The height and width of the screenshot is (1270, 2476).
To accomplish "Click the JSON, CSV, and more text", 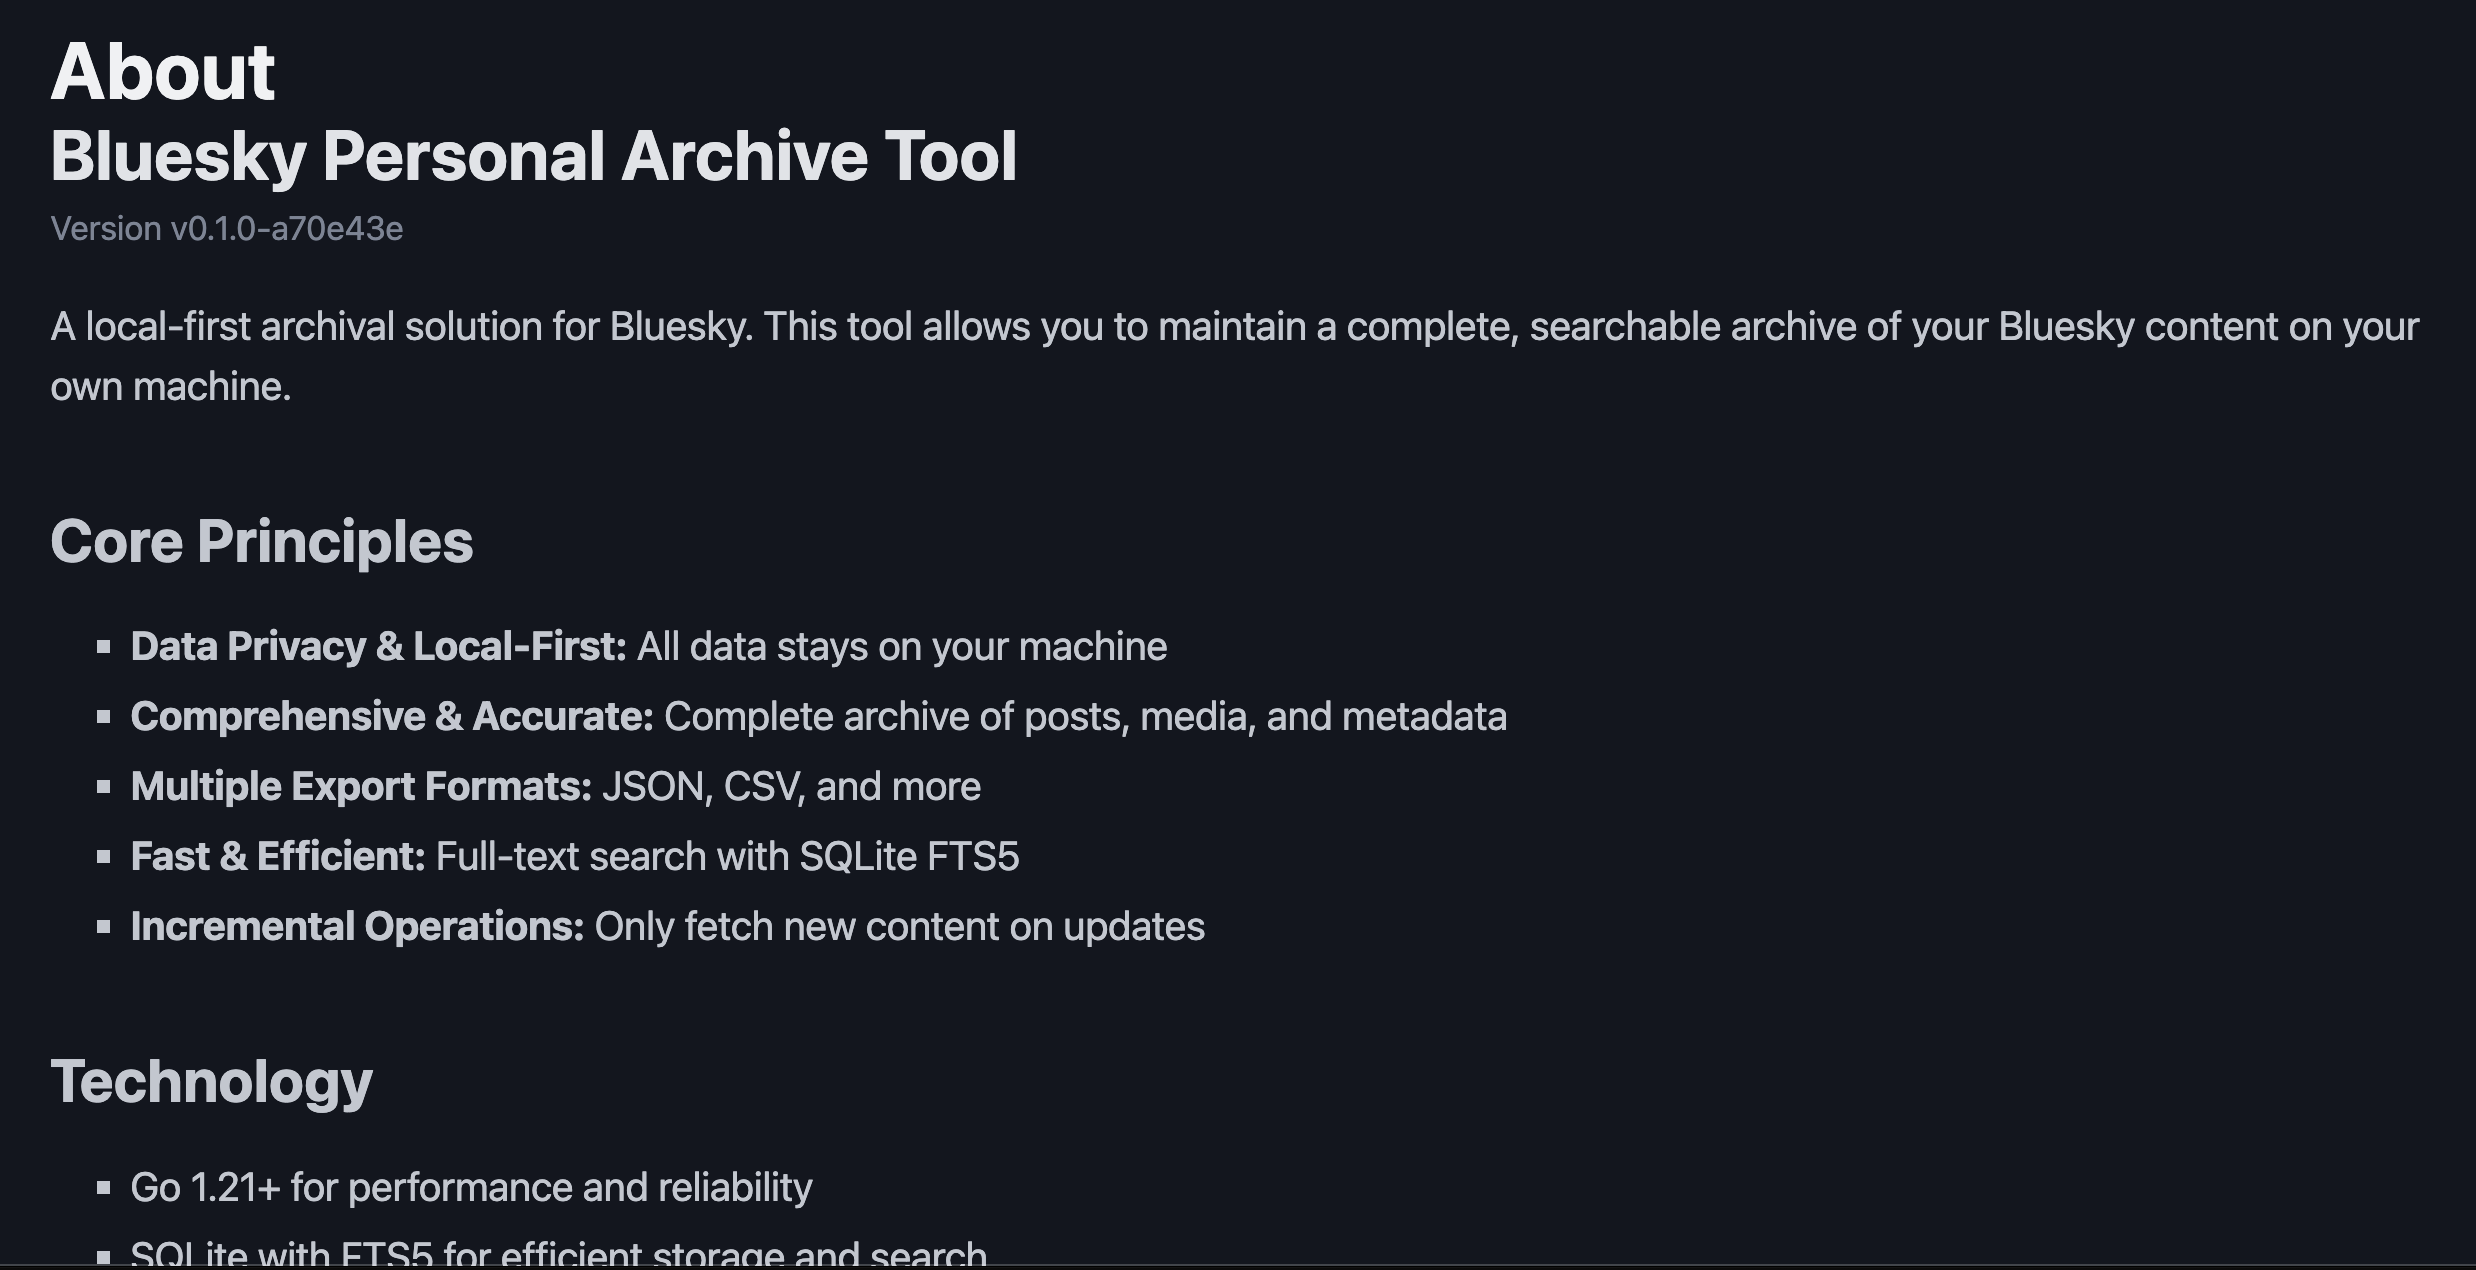I will tap(791, 787).
